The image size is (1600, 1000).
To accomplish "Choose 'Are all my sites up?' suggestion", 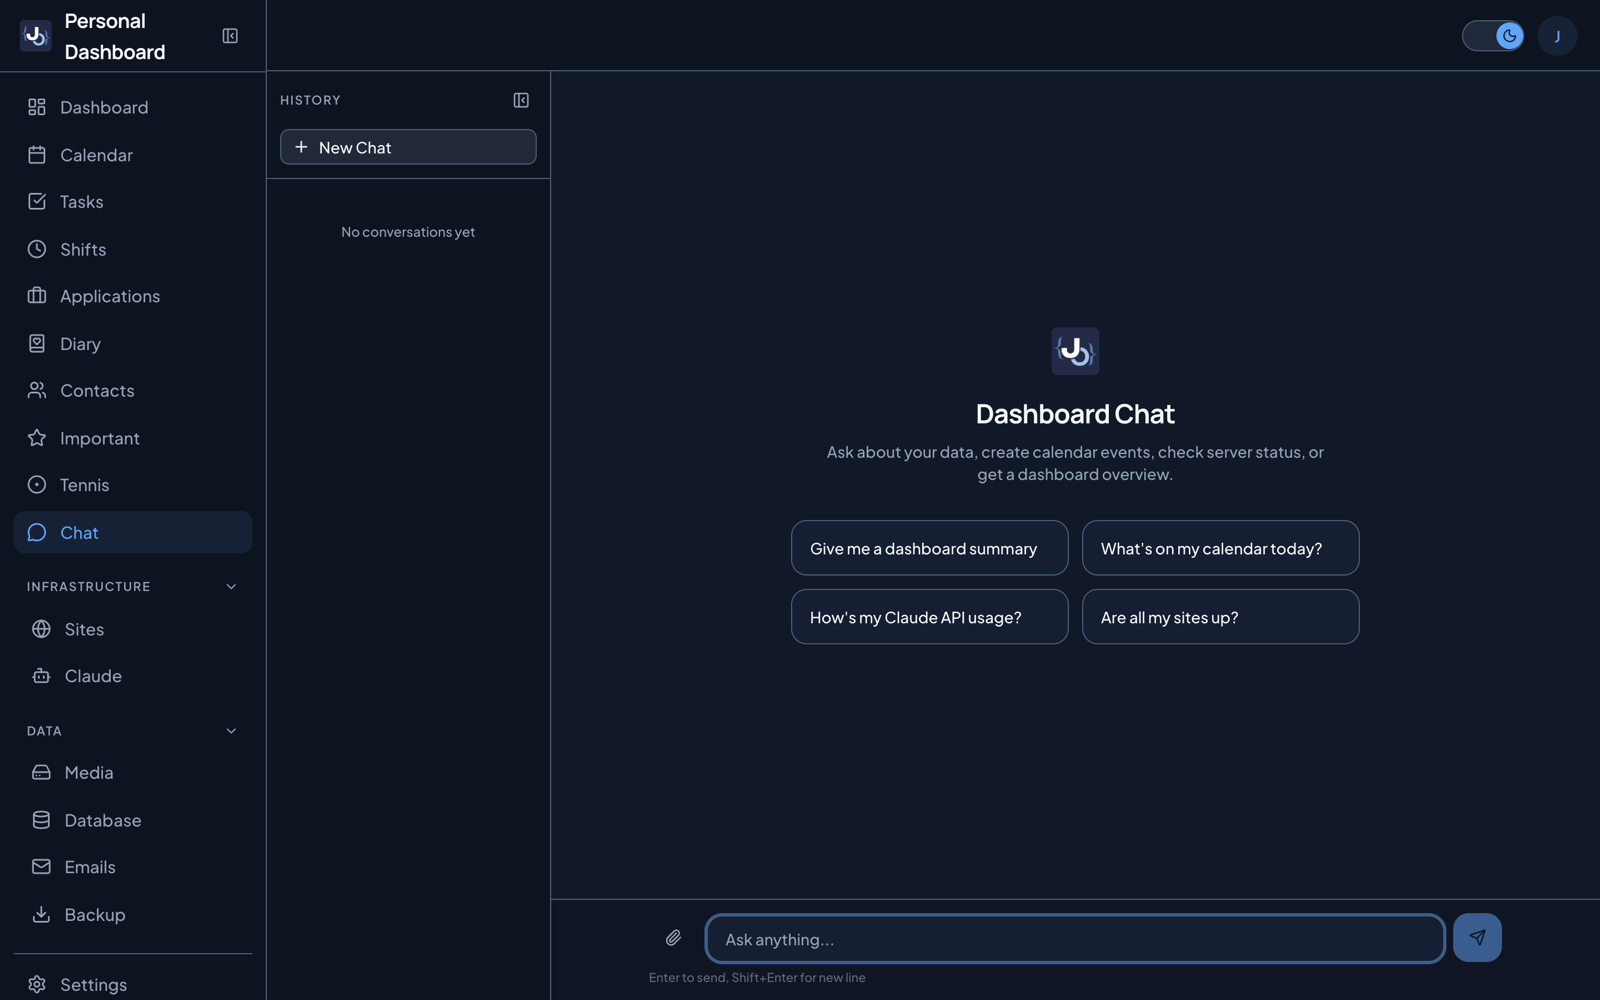I will click(1220, 617).
